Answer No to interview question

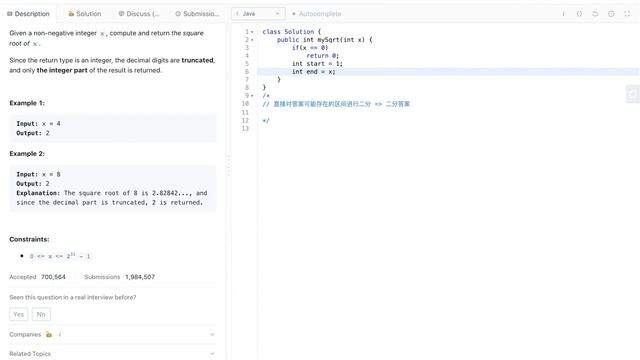coord(41,314)
